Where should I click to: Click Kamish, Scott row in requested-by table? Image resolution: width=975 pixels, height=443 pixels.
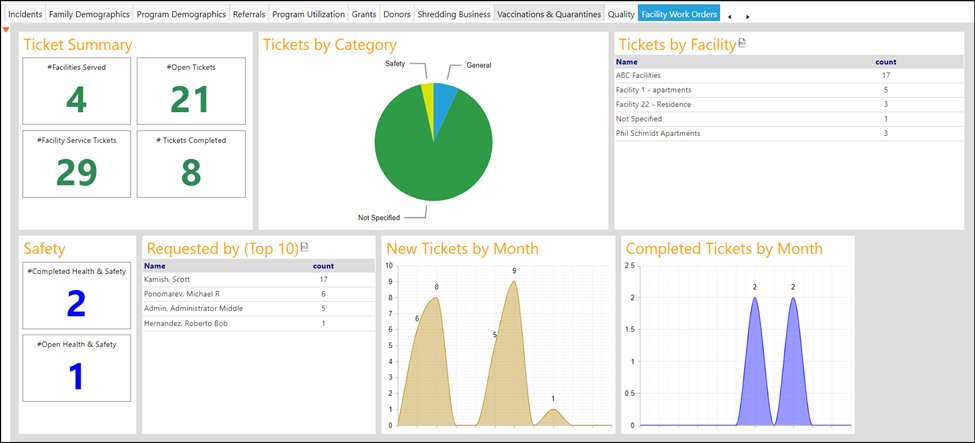[258, 279]
